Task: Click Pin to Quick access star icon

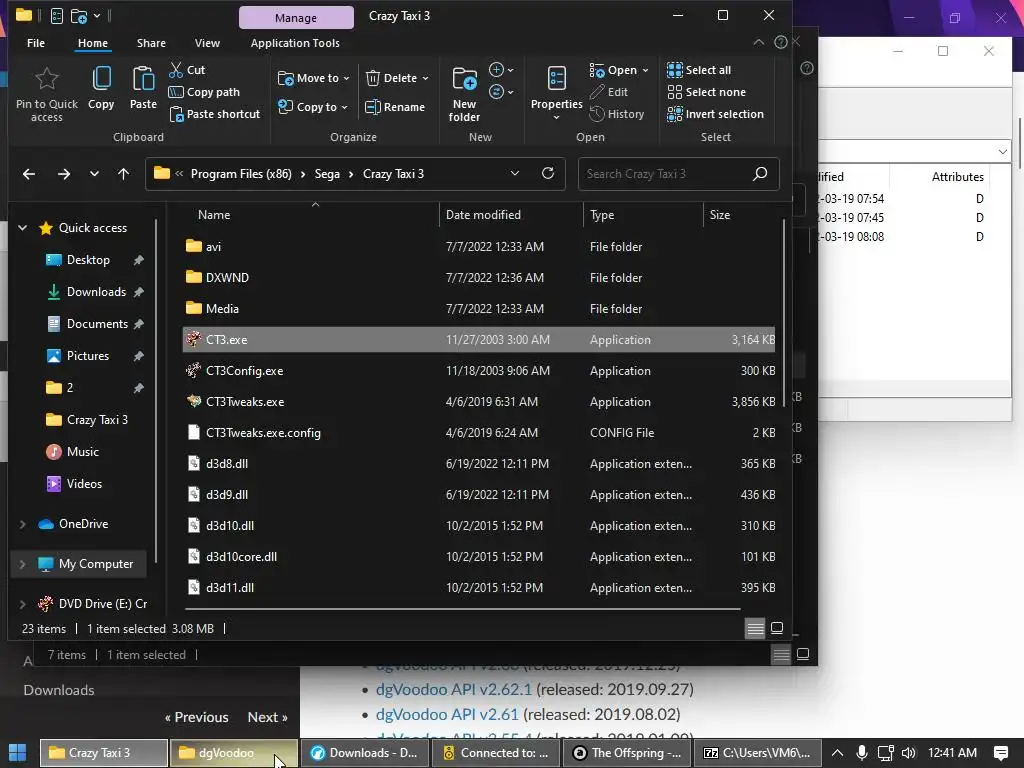Action: click(46, 79)
